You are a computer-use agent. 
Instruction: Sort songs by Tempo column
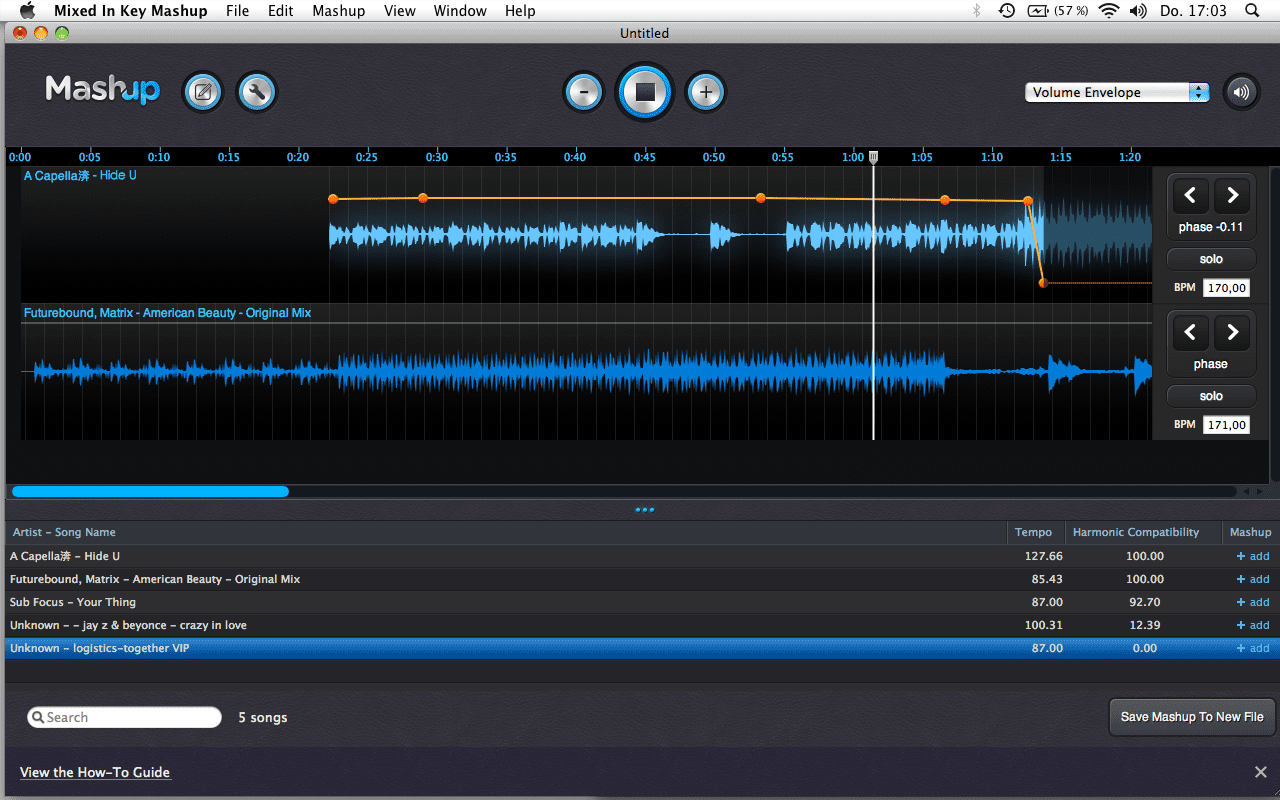pyautogui.click(x=1033, y=532)
